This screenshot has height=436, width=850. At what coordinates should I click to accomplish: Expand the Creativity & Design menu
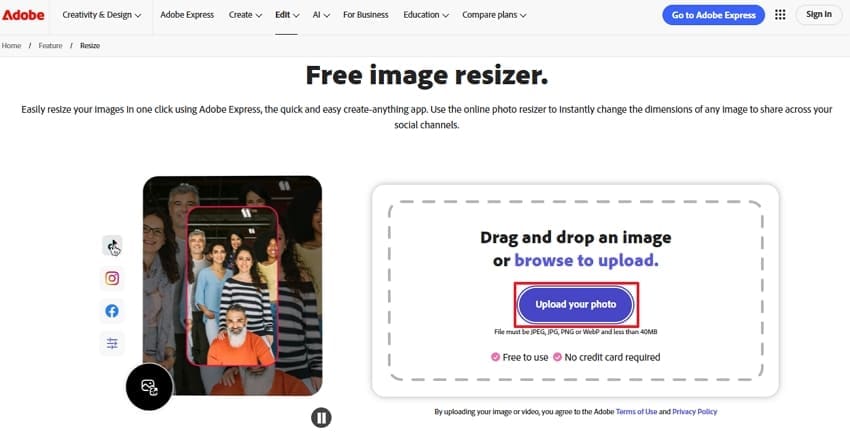coord(102,15)
